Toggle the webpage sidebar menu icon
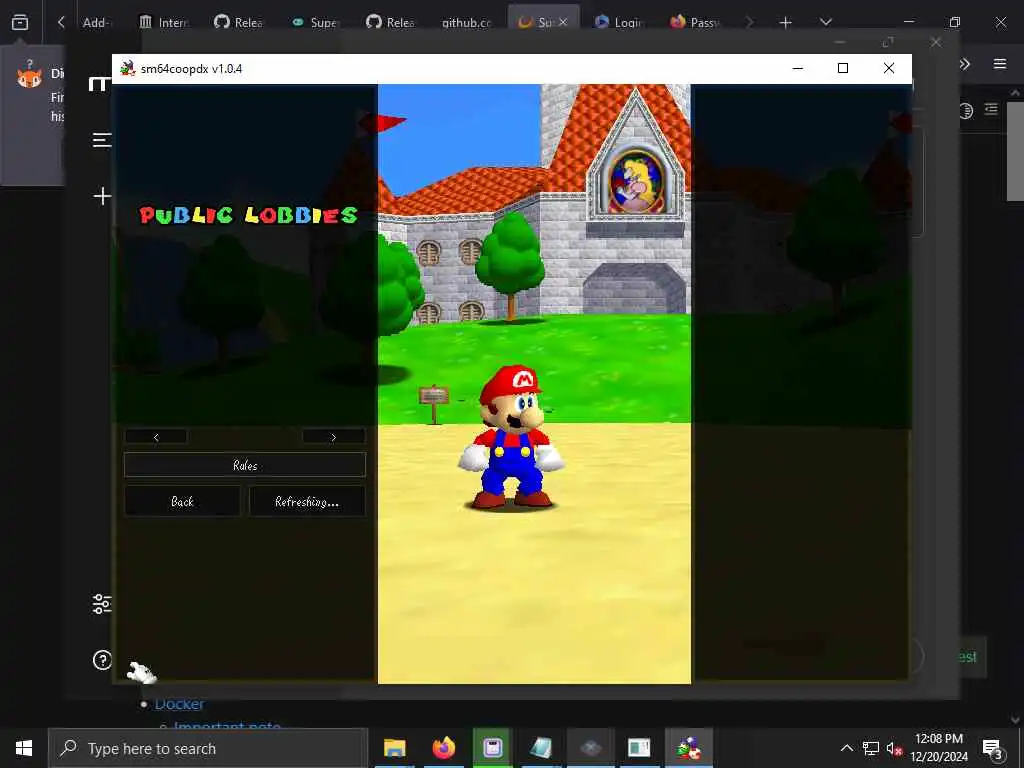1024x768 pixels. pos(101,140)
